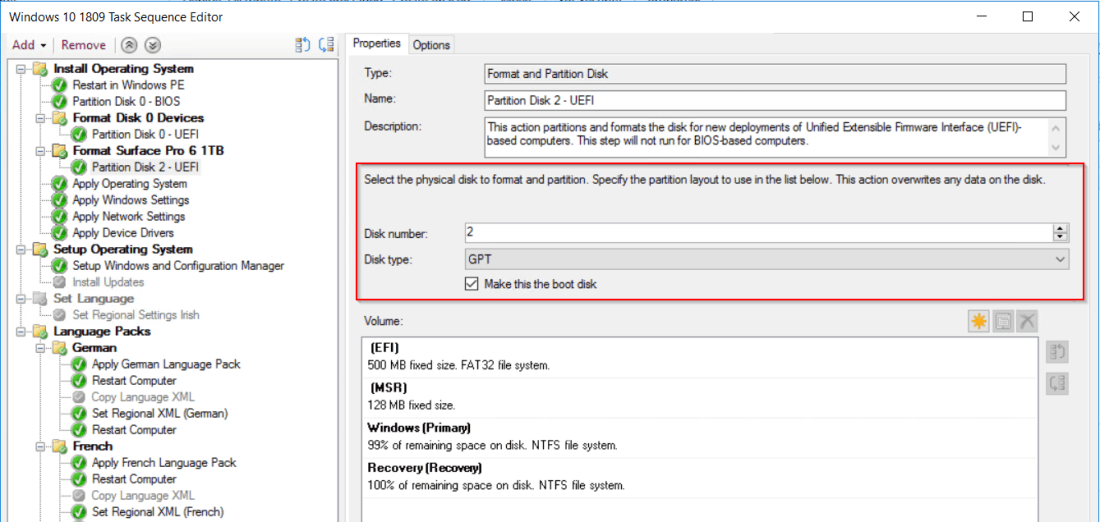Collapse the Install Operating System group
This screenshot has height=522, width=1100.
click(x=25, y=69)
